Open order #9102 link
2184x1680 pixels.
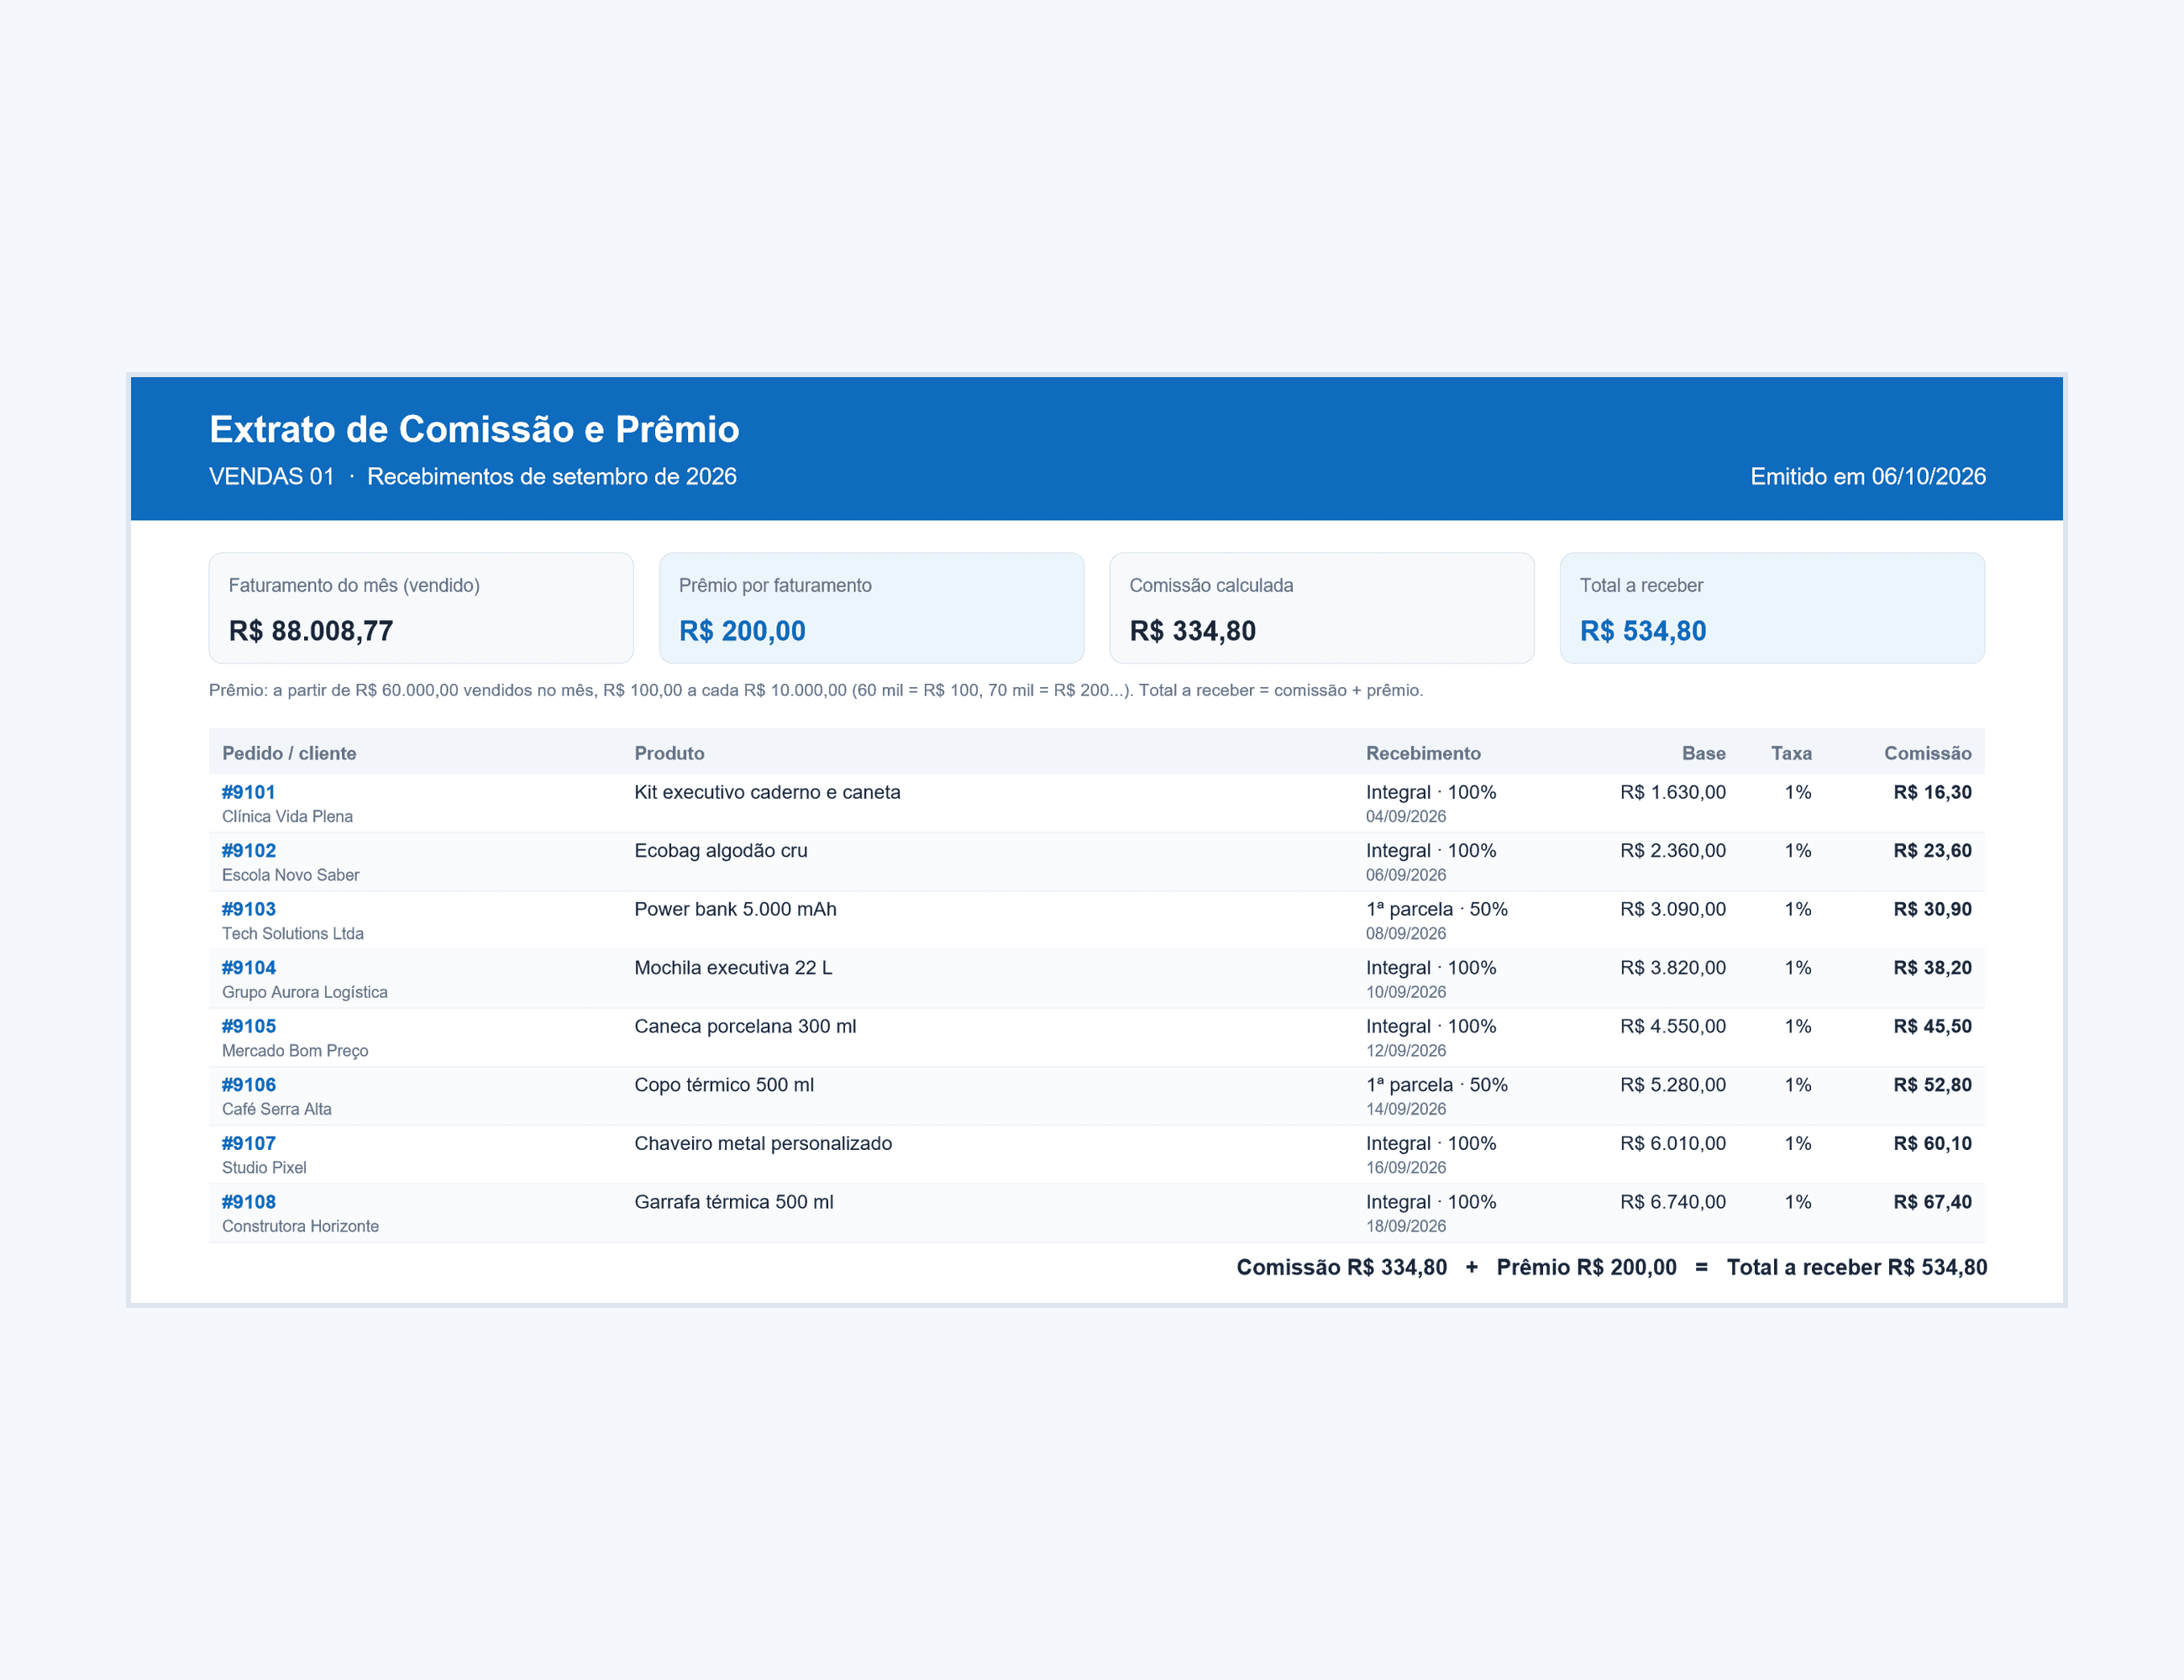tap(248, 851)
